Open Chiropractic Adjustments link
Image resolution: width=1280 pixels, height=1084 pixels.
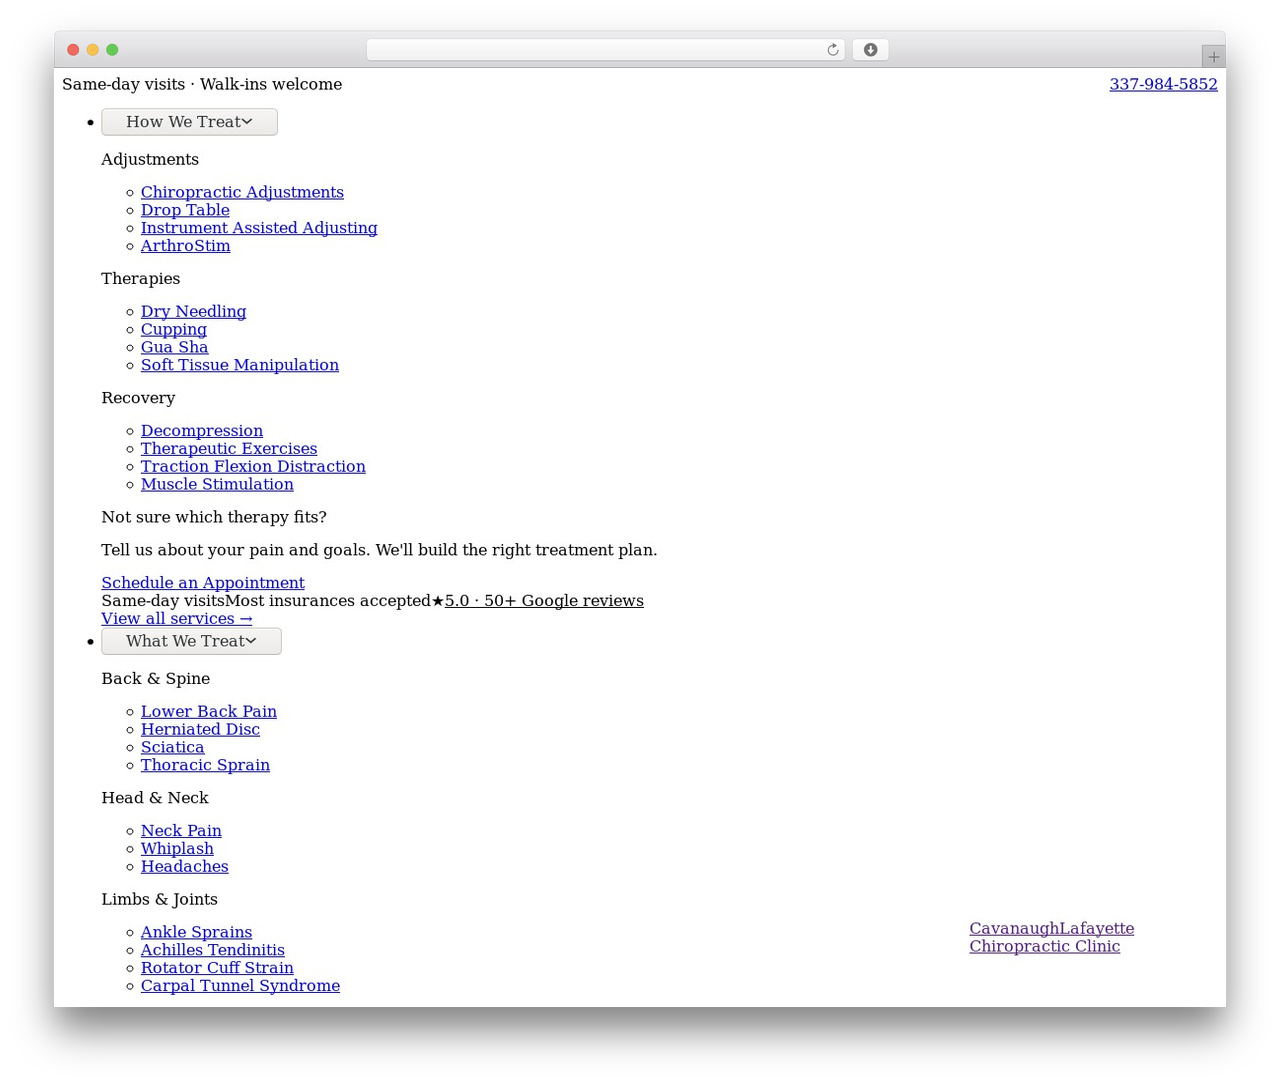click(242, 192)
